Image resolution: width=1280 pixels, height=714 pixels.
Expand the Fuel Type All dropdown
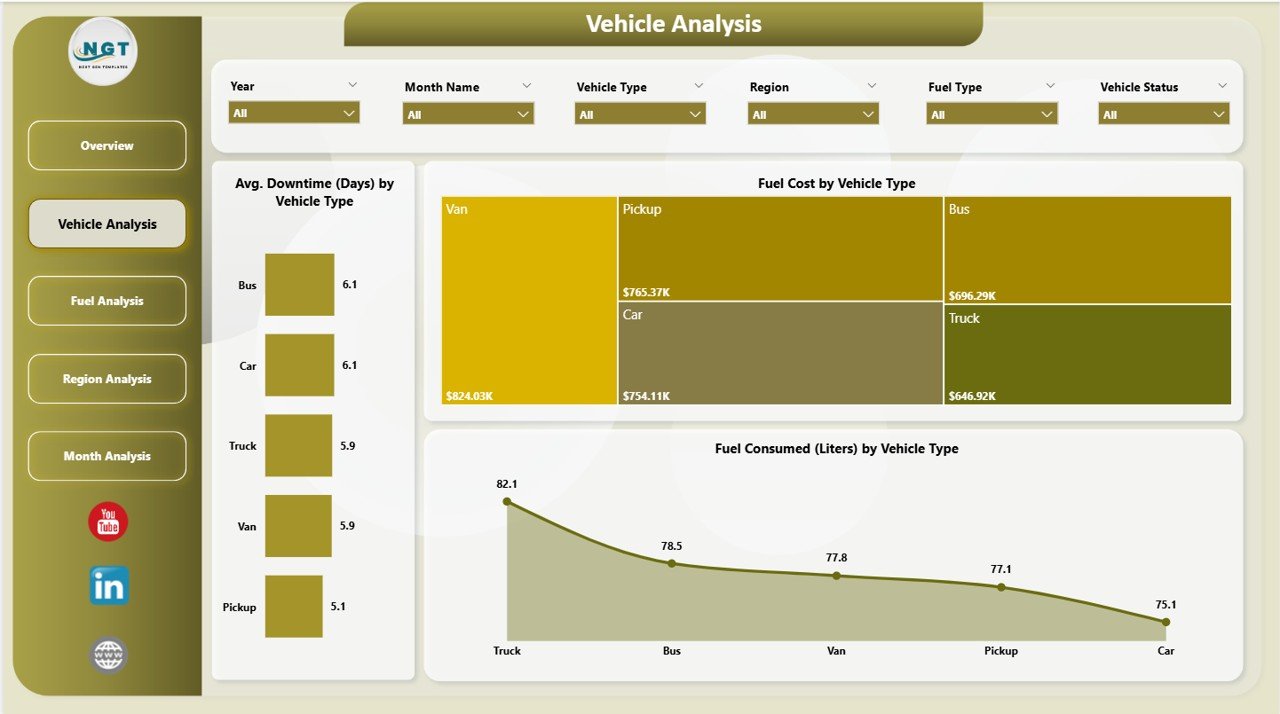pyautogui.click(x=1046, y=113)
